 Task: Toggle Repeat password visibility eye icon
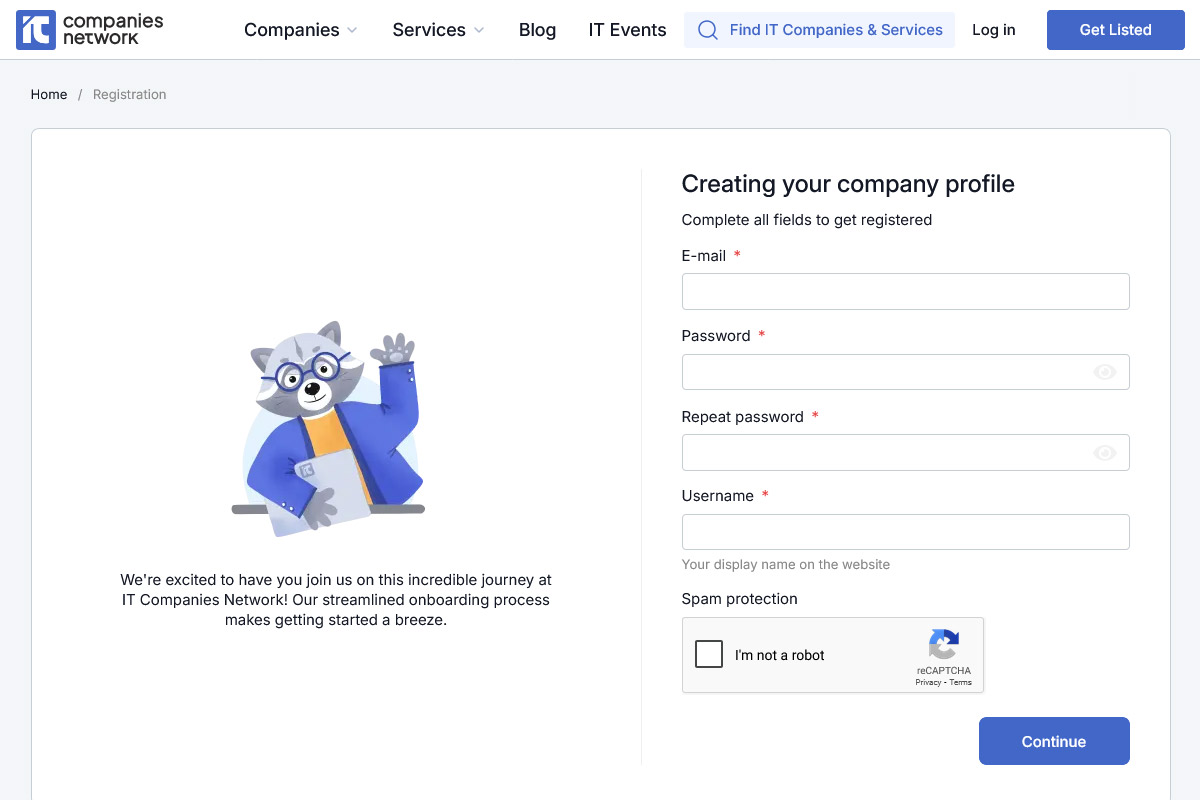click(1104, 453)
